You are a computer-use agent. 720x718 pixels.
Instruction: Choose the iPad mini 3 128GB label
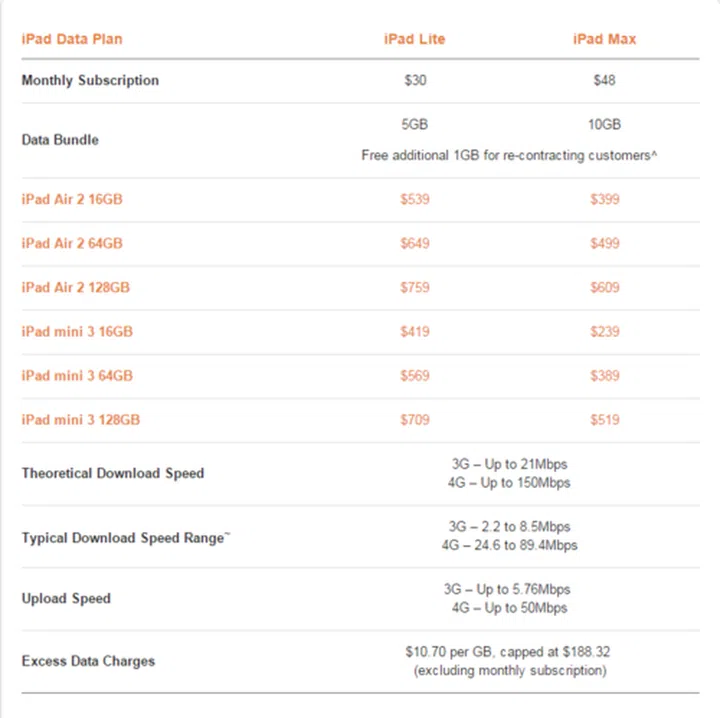click(81, 419)
